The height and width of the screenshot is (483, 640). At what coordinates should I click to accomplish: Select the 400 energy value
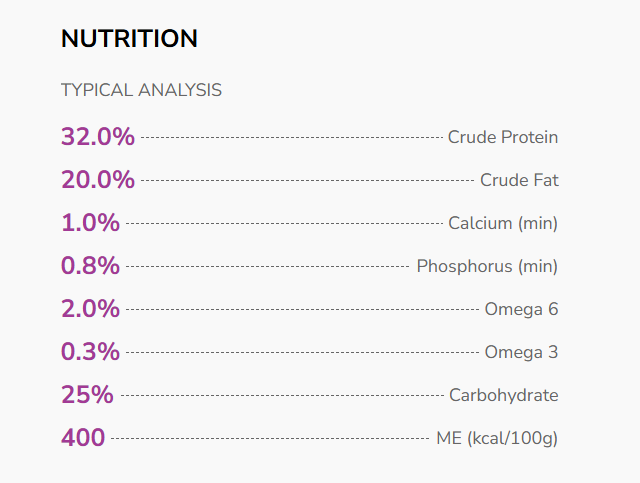click(83, 438)
